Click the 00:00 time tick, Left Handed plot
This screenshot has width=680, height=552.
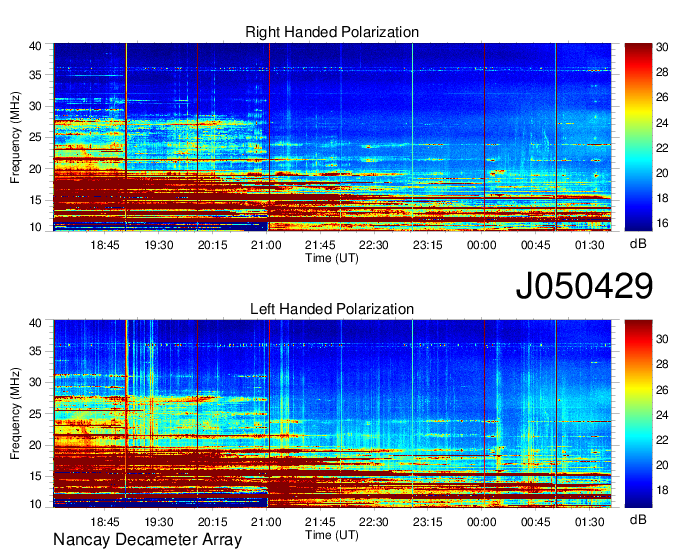(481, 522)
